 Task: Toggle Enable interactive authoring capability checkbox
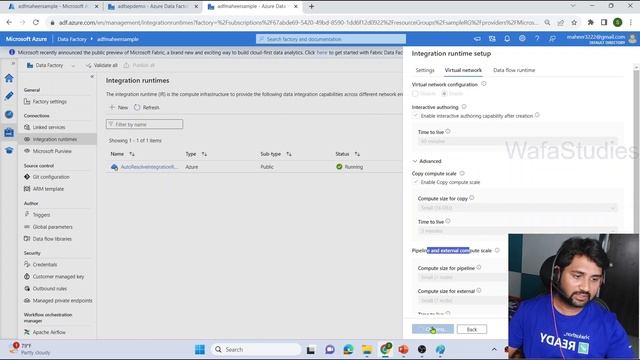pos(416,116)
